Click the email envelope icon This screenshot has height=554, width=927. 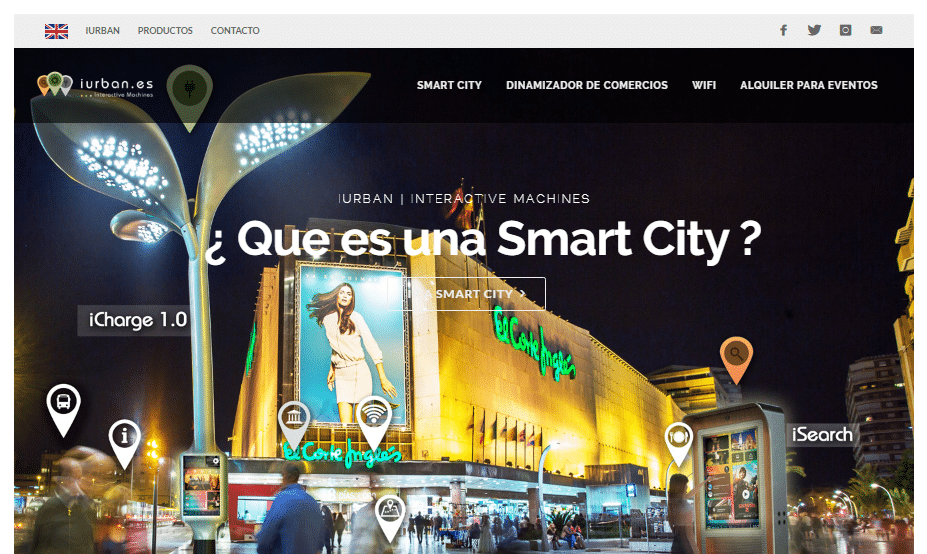(876, 30)
